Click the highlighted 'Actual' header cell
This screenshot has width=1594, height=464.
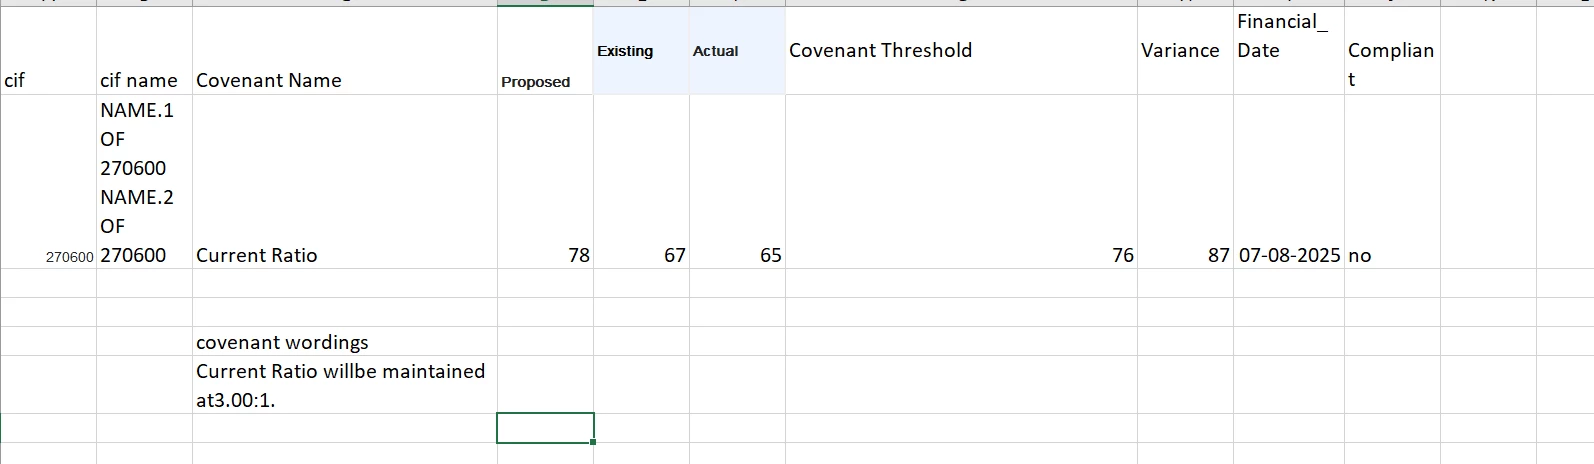tap(737, 51)
